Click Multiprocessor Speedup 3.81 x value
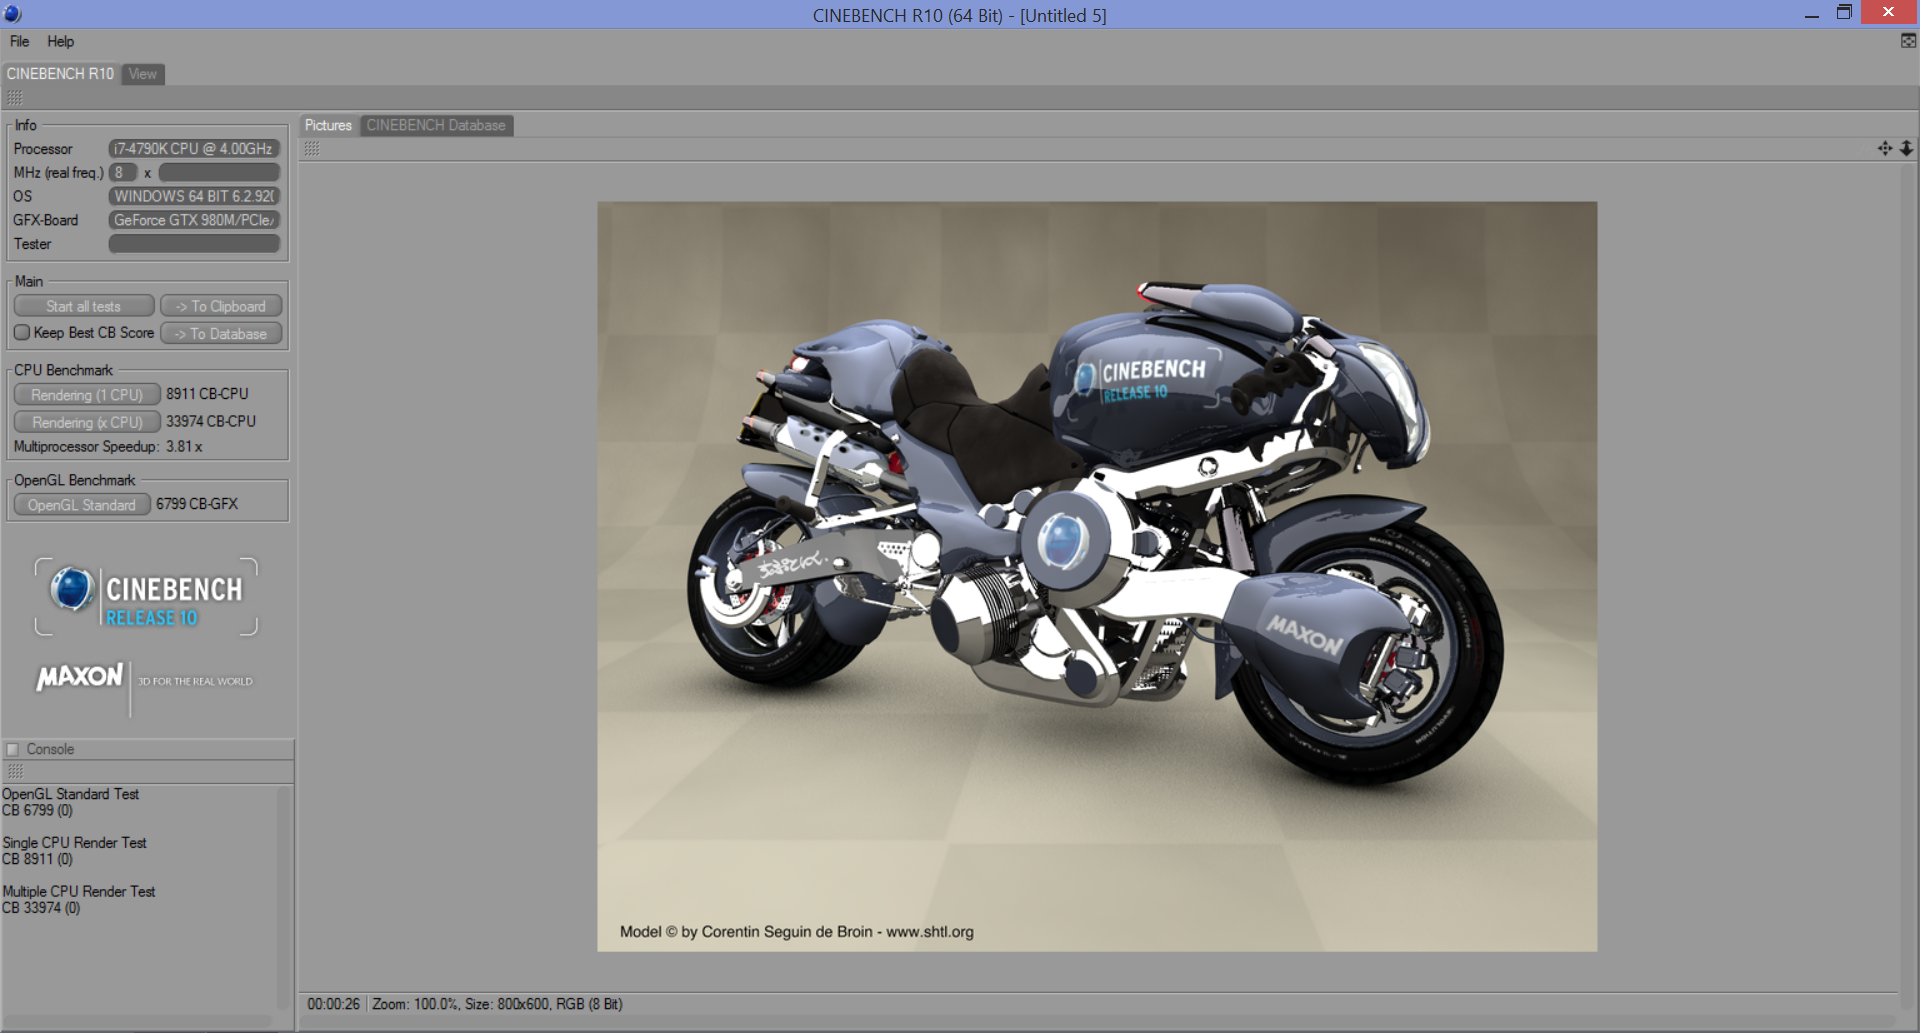Viewport: 1920px width, 1033px height. point(184,446)
